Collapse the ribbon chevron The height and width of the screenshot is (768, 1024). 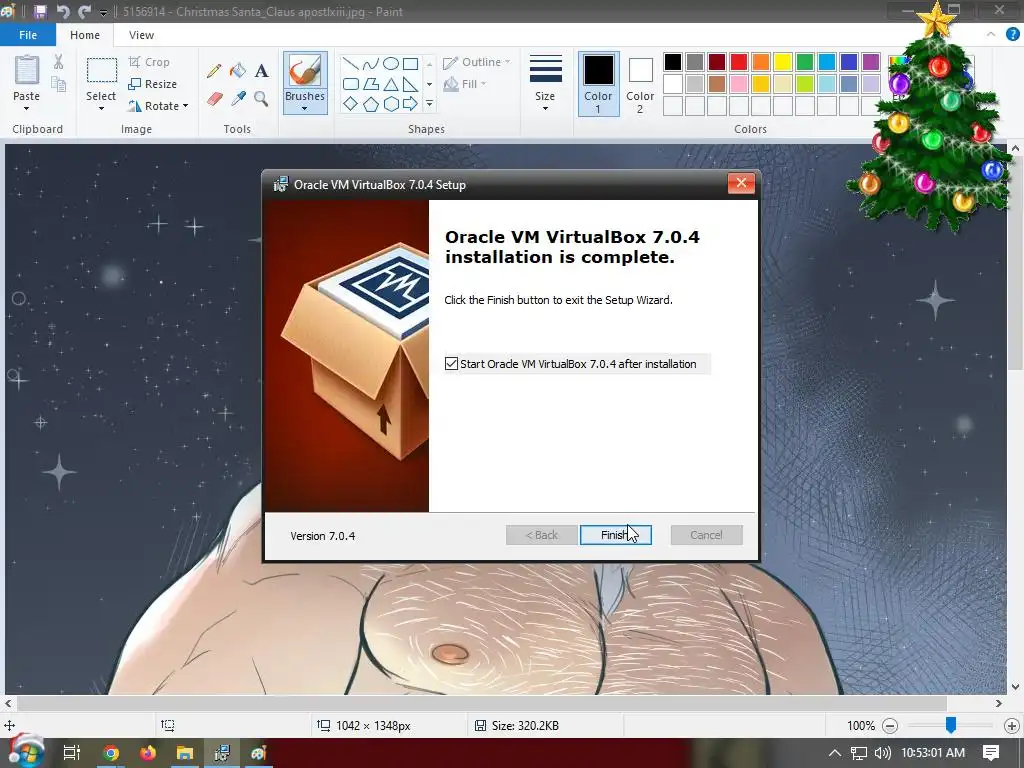coord(991,35)
